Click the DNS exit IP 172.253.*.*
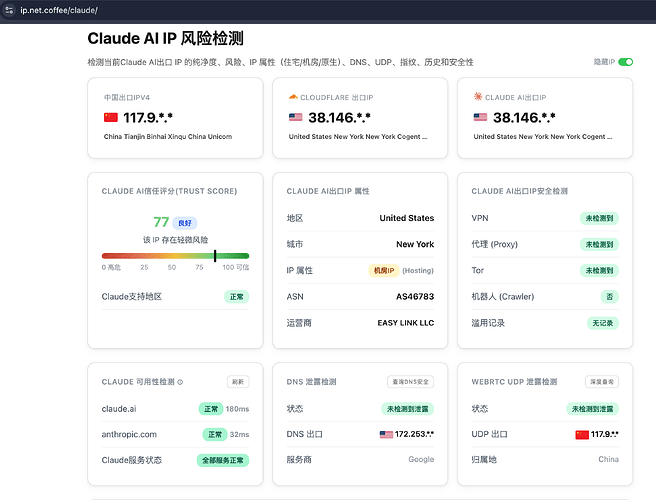The image size is (656, 500). (x=414, y=434)
